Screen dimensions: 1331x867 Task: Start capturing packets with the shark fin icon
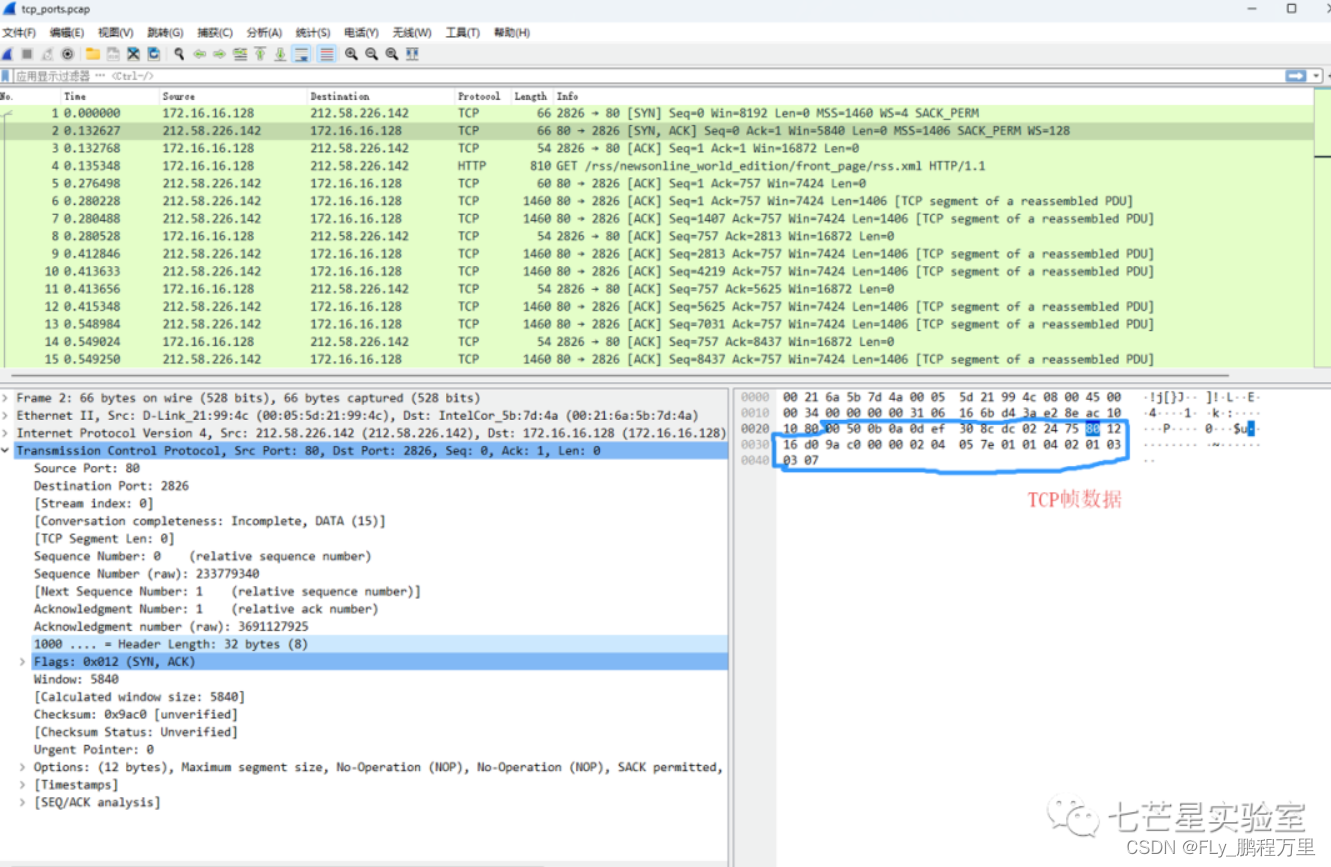click(x=7, y=54)
